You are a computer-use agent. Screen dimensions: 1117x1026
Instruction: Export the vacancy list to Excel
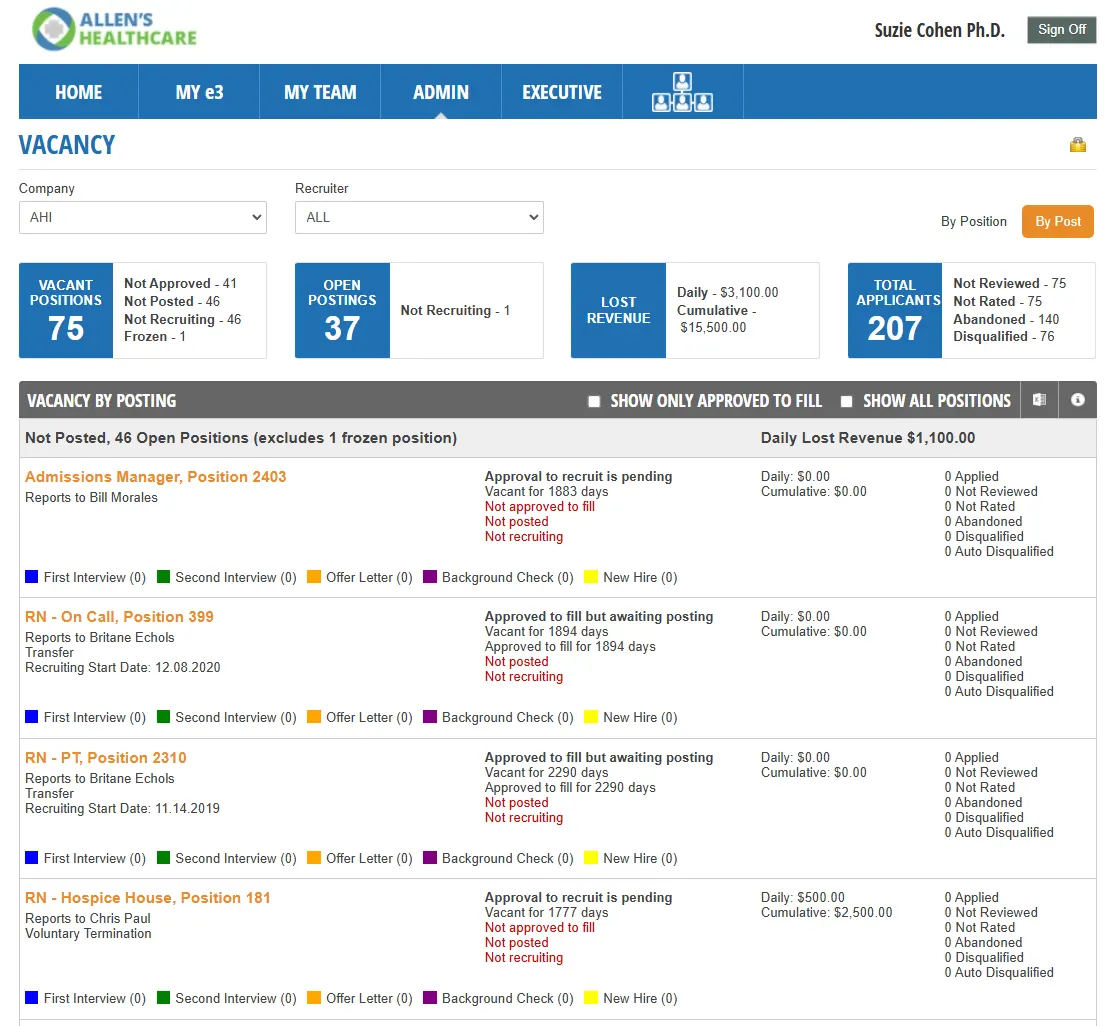[1038, 400]
